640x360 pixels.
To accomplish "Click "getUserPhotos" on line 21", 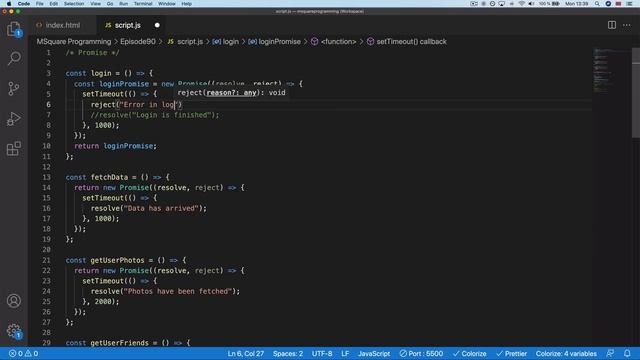I will [x=117, y=260].
